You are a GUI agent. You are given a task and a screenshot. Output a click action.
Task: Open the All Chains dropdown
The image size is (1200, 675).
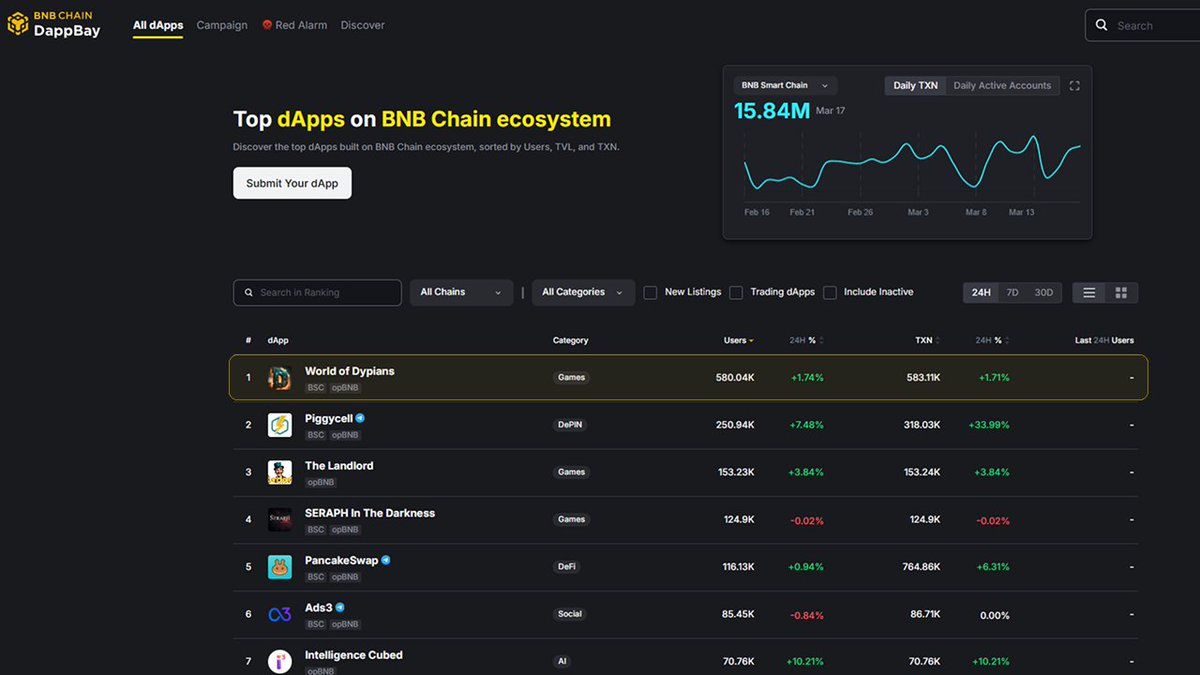pos(462,292)
